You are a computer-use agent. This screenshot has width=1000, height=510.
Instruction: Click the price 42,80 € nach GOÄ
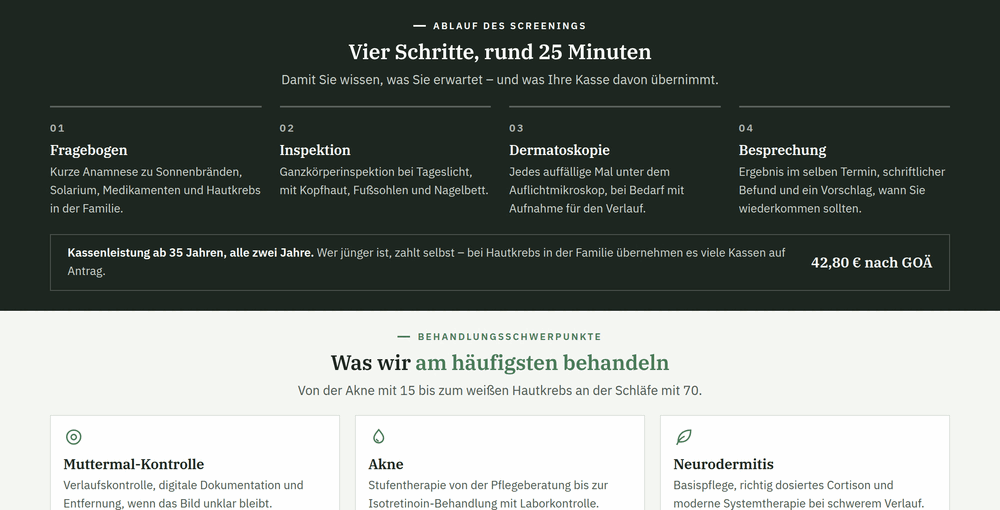[x=871, y=263]
